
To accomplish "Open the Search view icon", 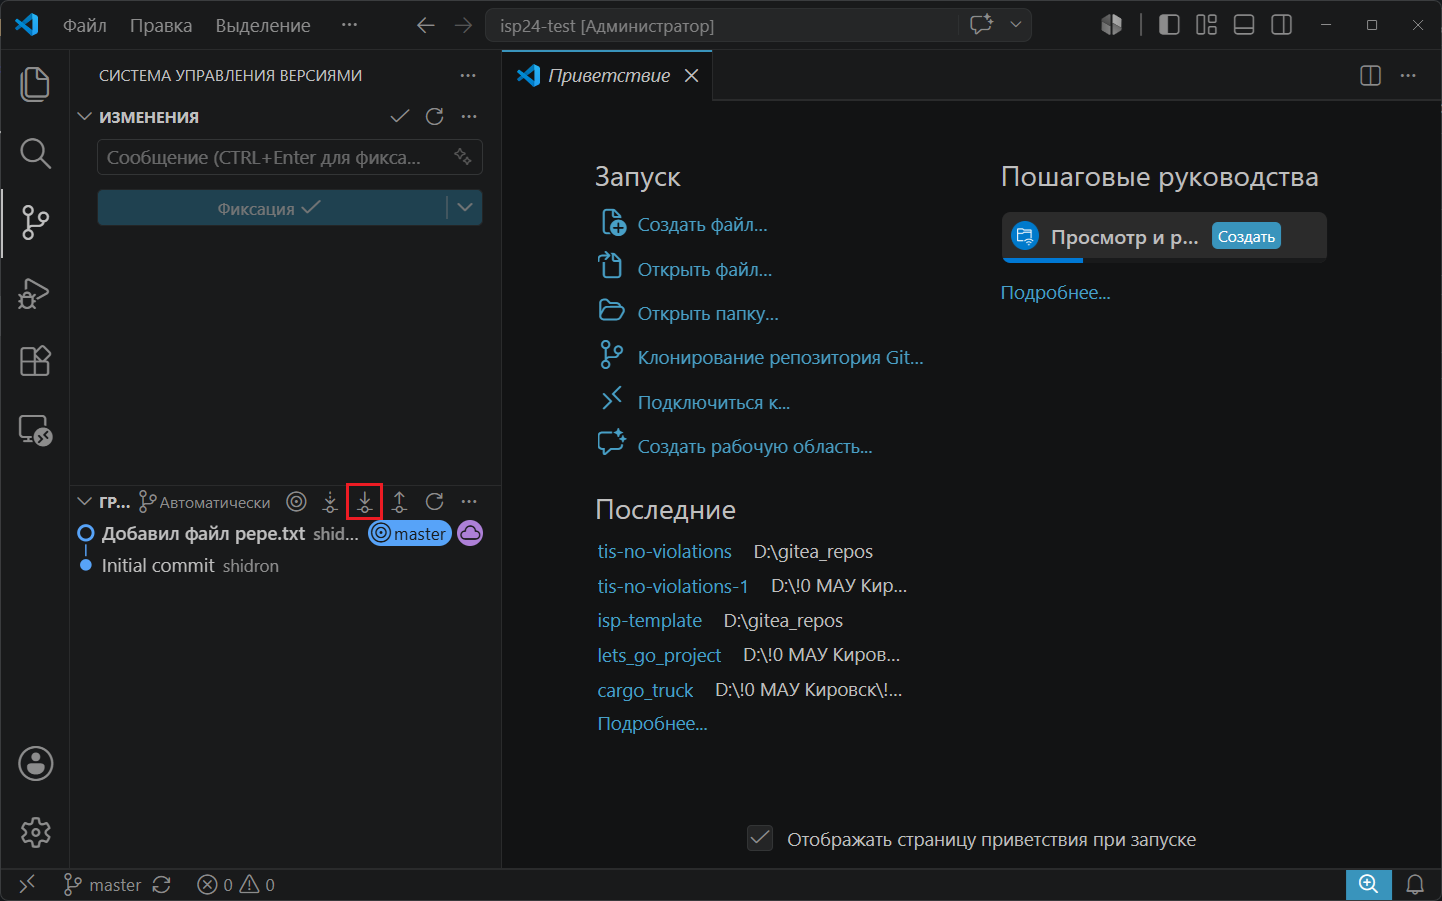I will [35, 153].
